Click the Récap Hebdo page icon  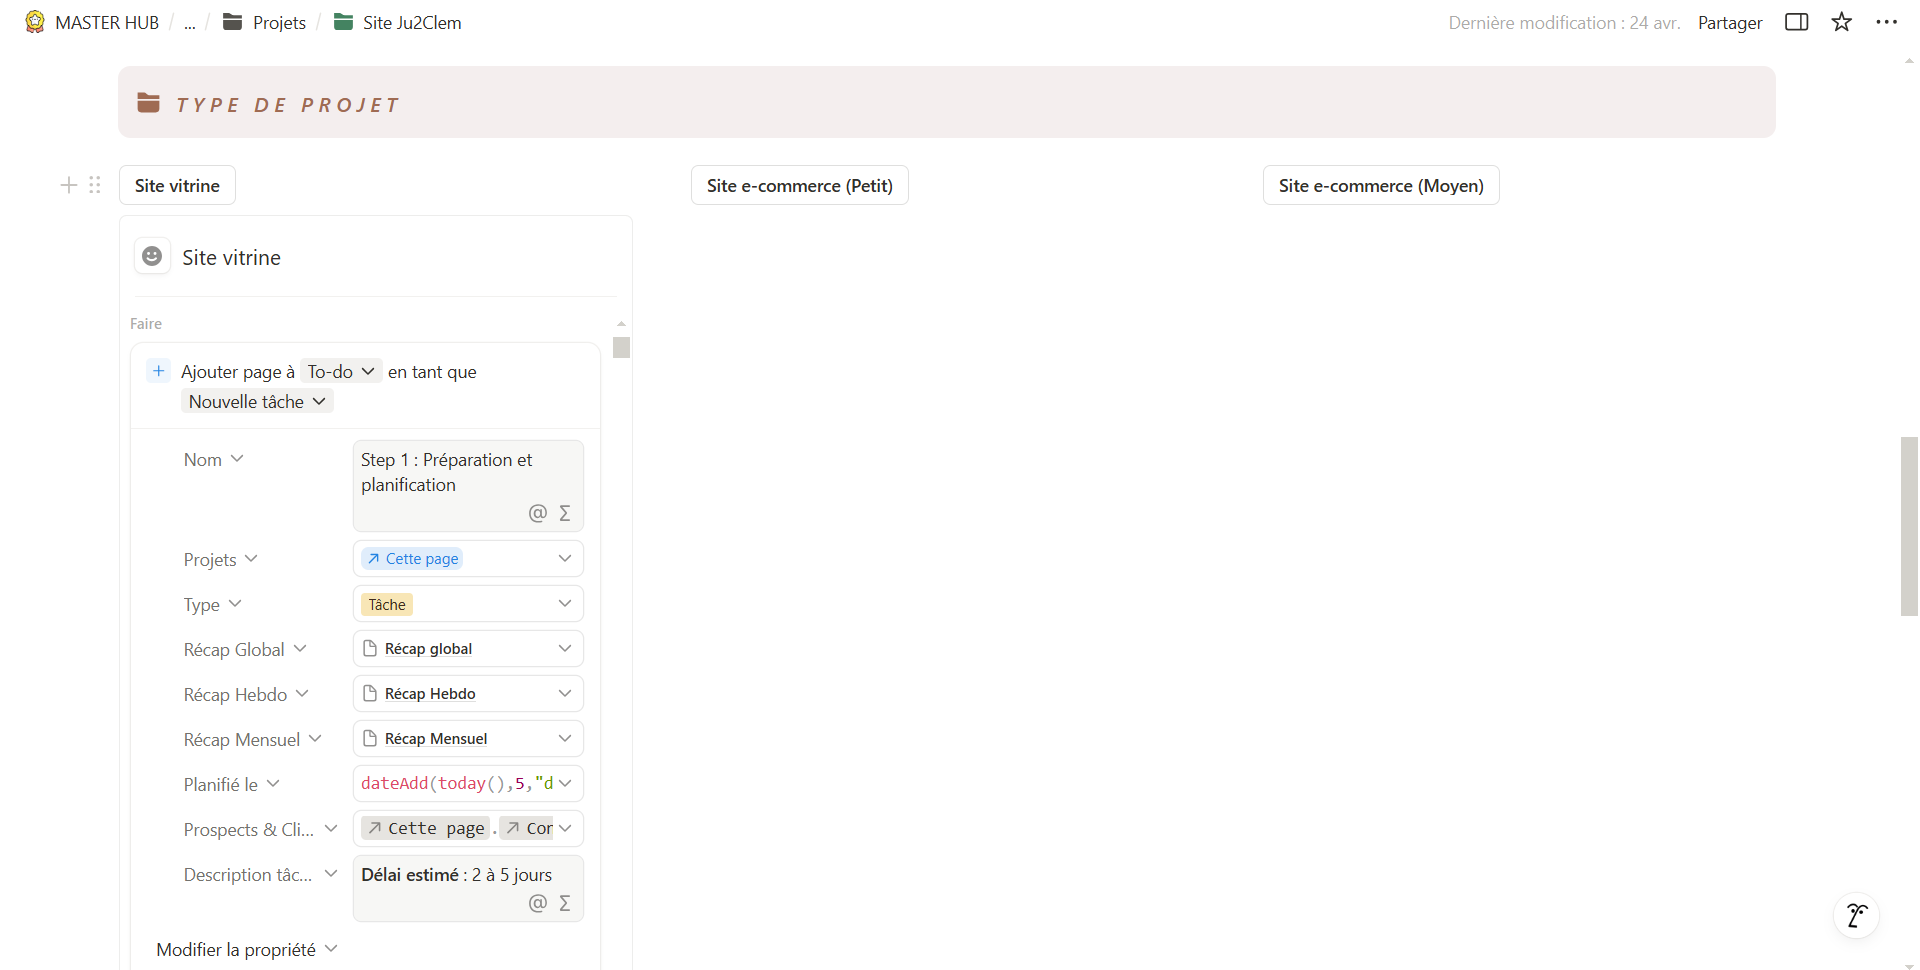pyautogui.click(x=370, y=693)
